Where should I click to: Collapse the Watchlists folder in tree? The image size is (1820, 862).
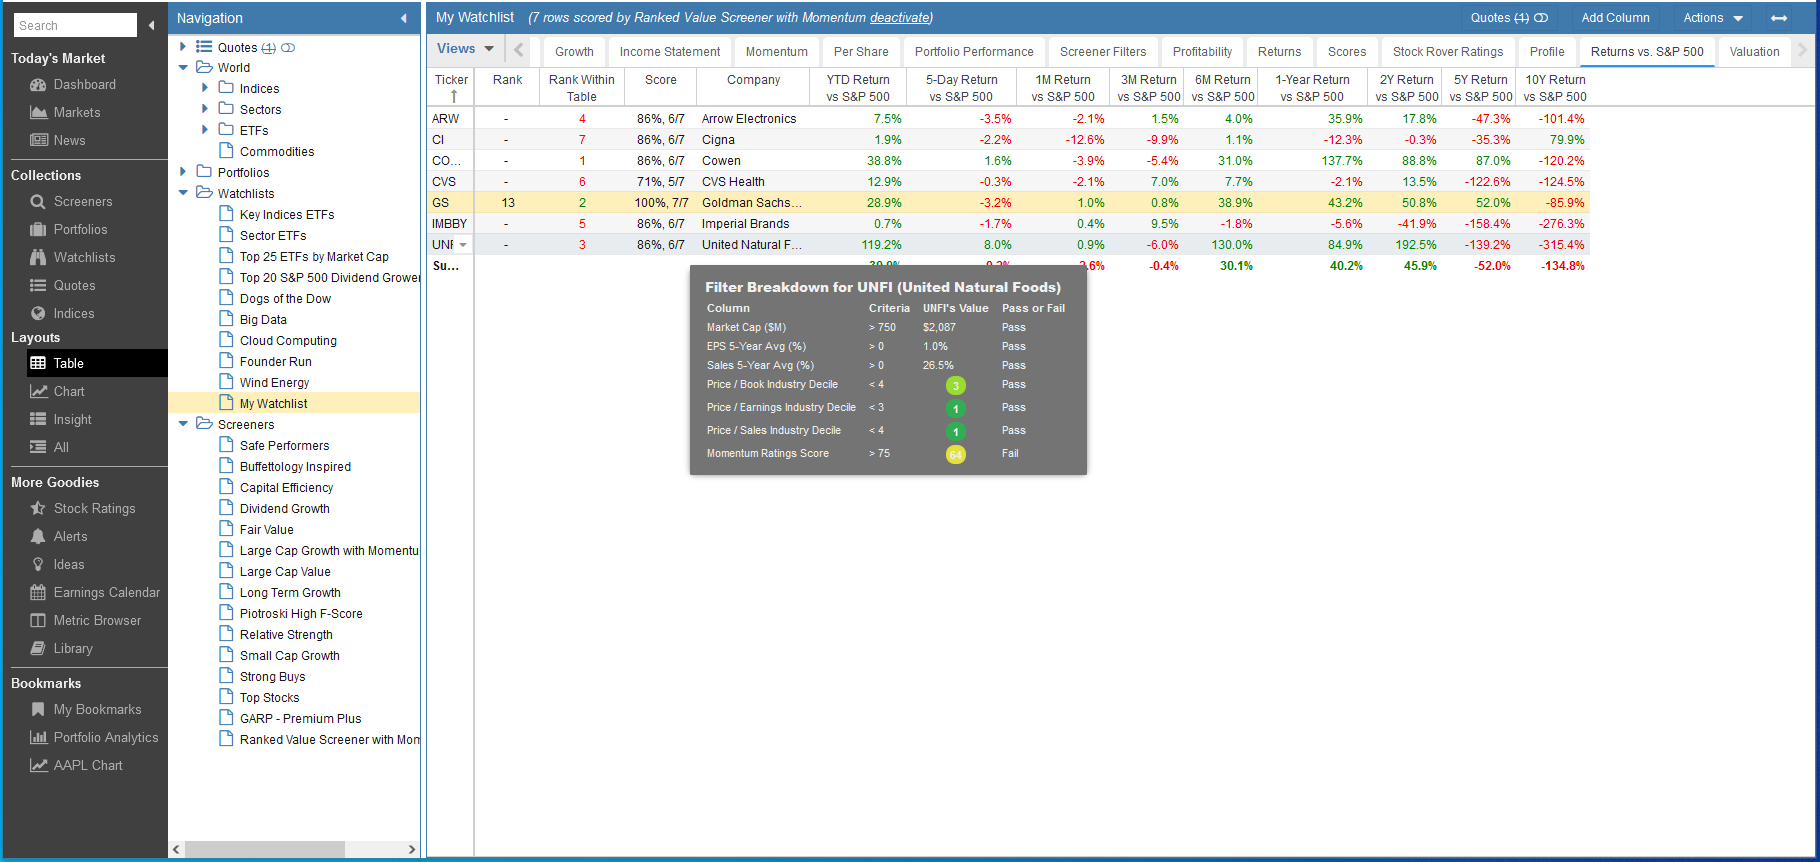(x=183, y=193)
